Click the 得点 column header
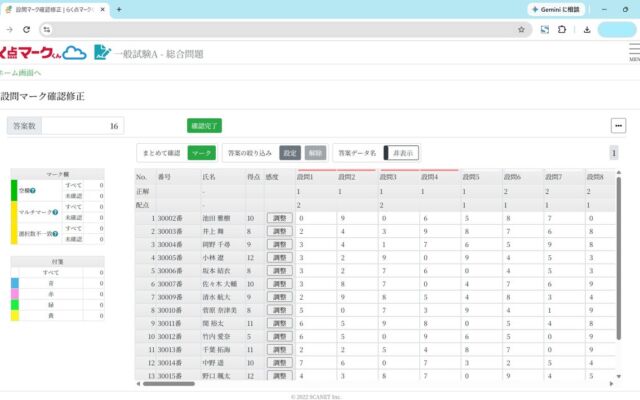This screenshot has width=640, height=400. pos(254,177)
